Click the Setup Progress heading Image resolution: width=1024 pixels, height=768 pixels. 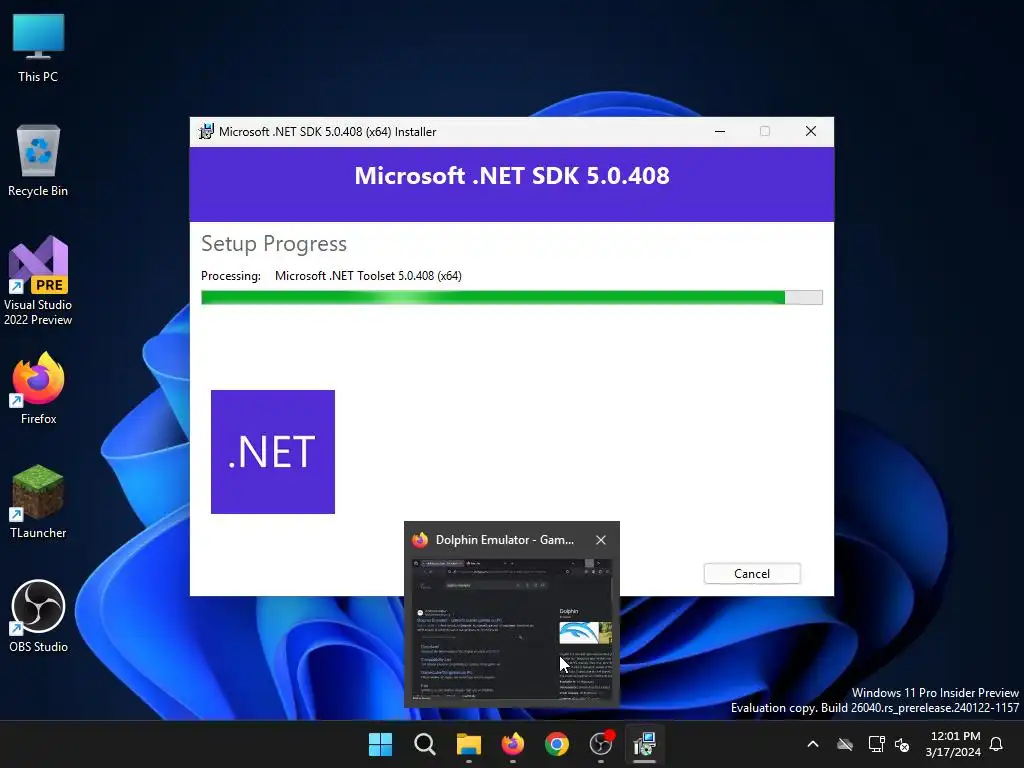(274, 244)
